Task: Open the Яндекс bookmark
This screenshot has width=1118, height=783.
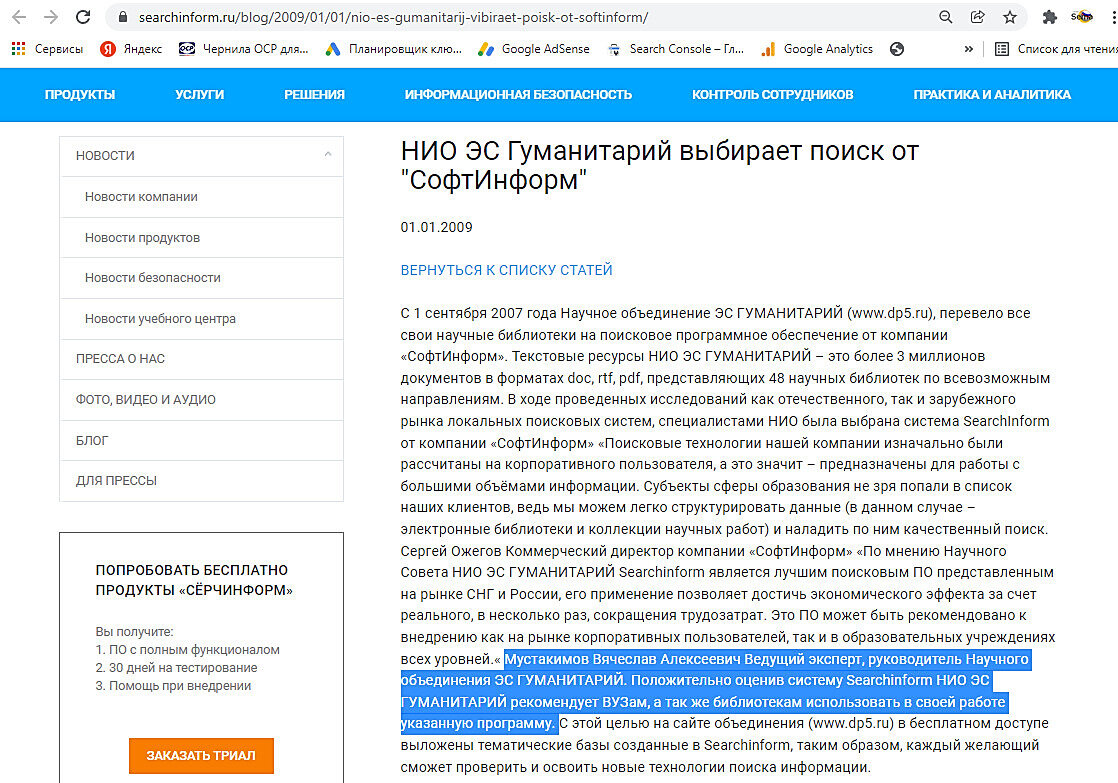Action: (x=130, y=48)
